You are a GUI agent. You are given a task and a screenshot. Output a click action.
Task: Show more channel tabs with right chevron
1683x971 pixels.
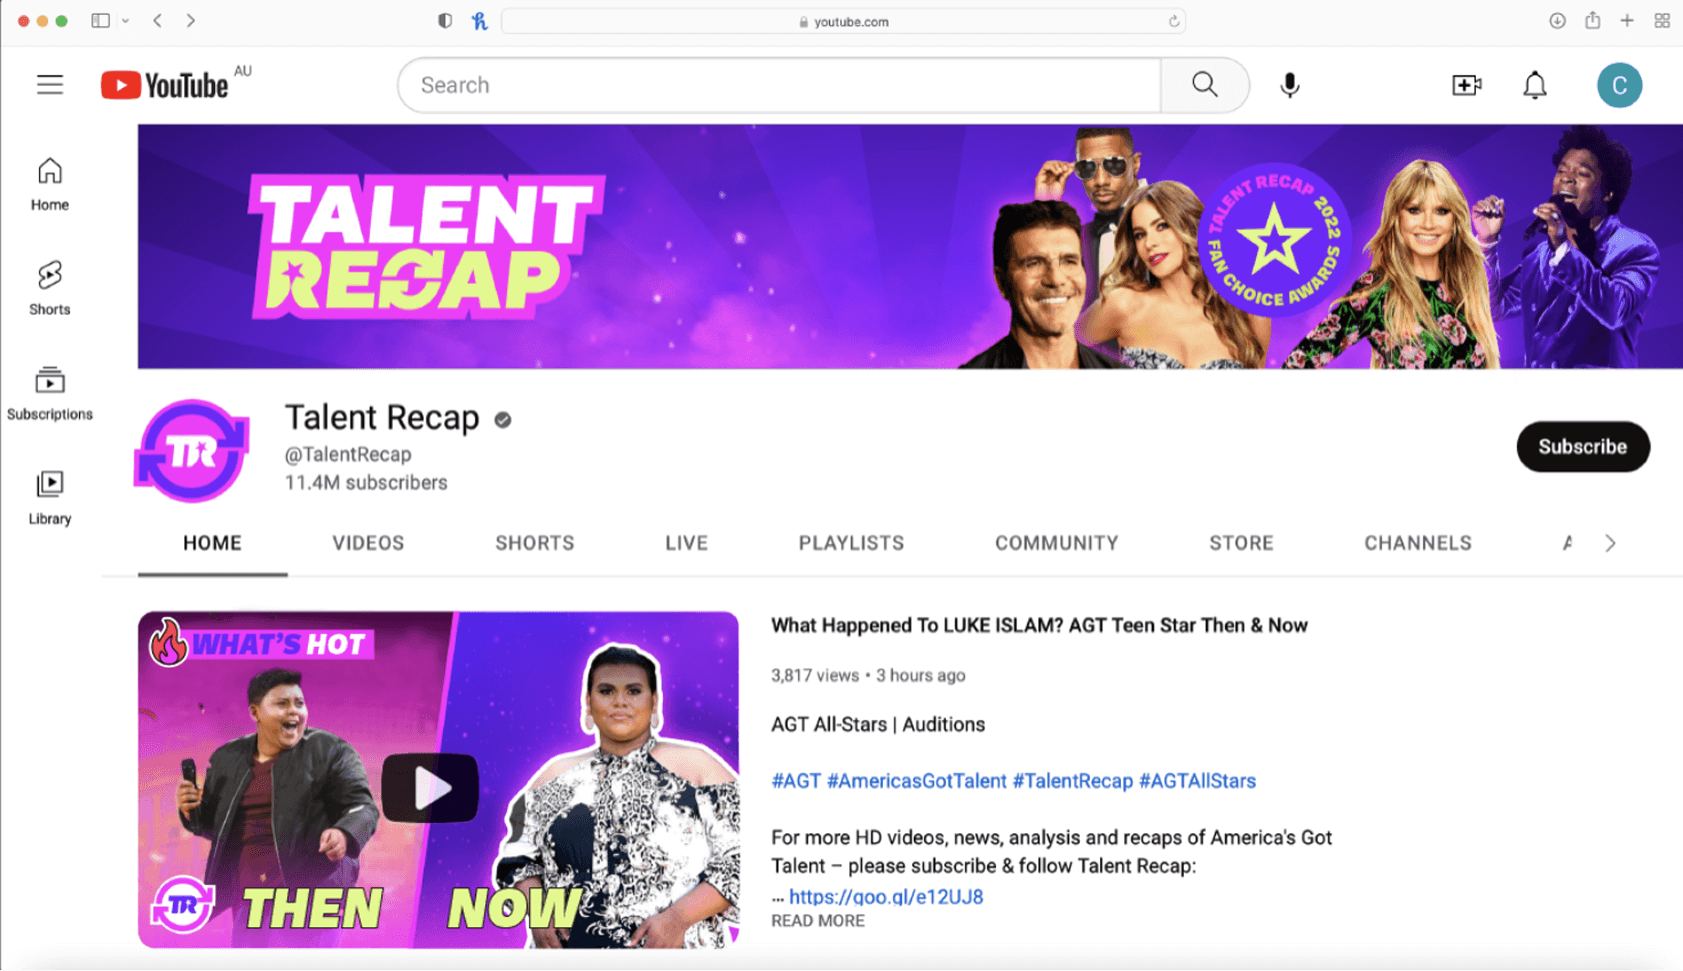1610,543
